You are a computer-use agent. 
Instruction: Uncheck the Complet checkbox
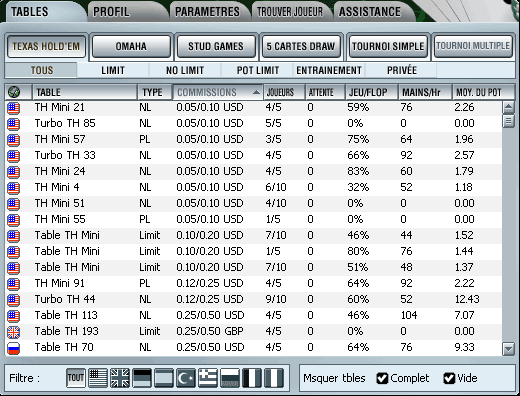[382, 378]
